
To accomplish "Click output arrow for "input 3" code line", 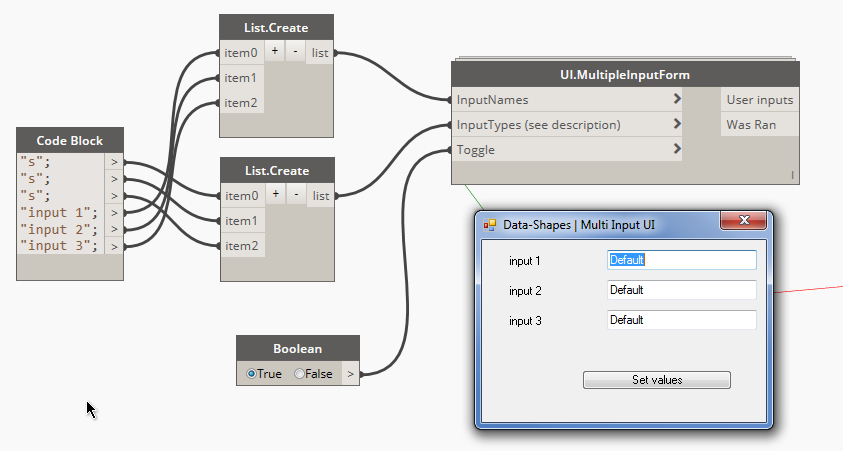I will (114, 246).
